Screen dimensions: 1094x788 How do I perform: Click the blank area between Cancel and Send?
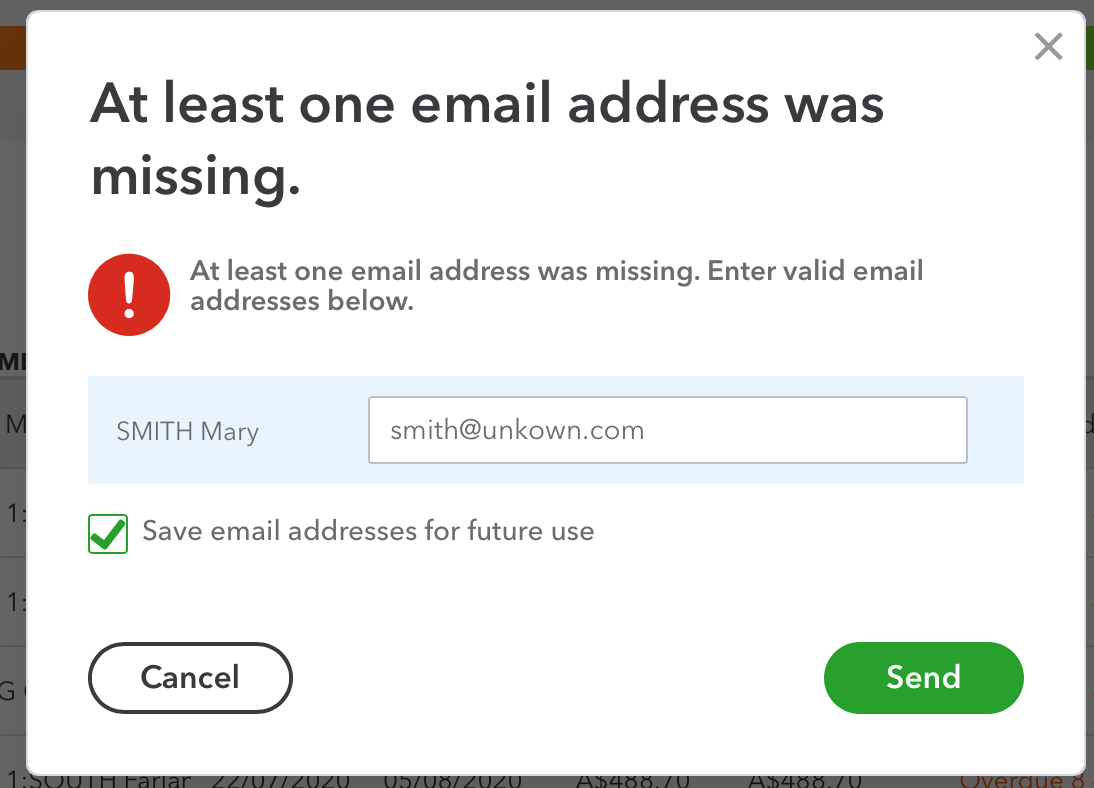click(556, 677)
